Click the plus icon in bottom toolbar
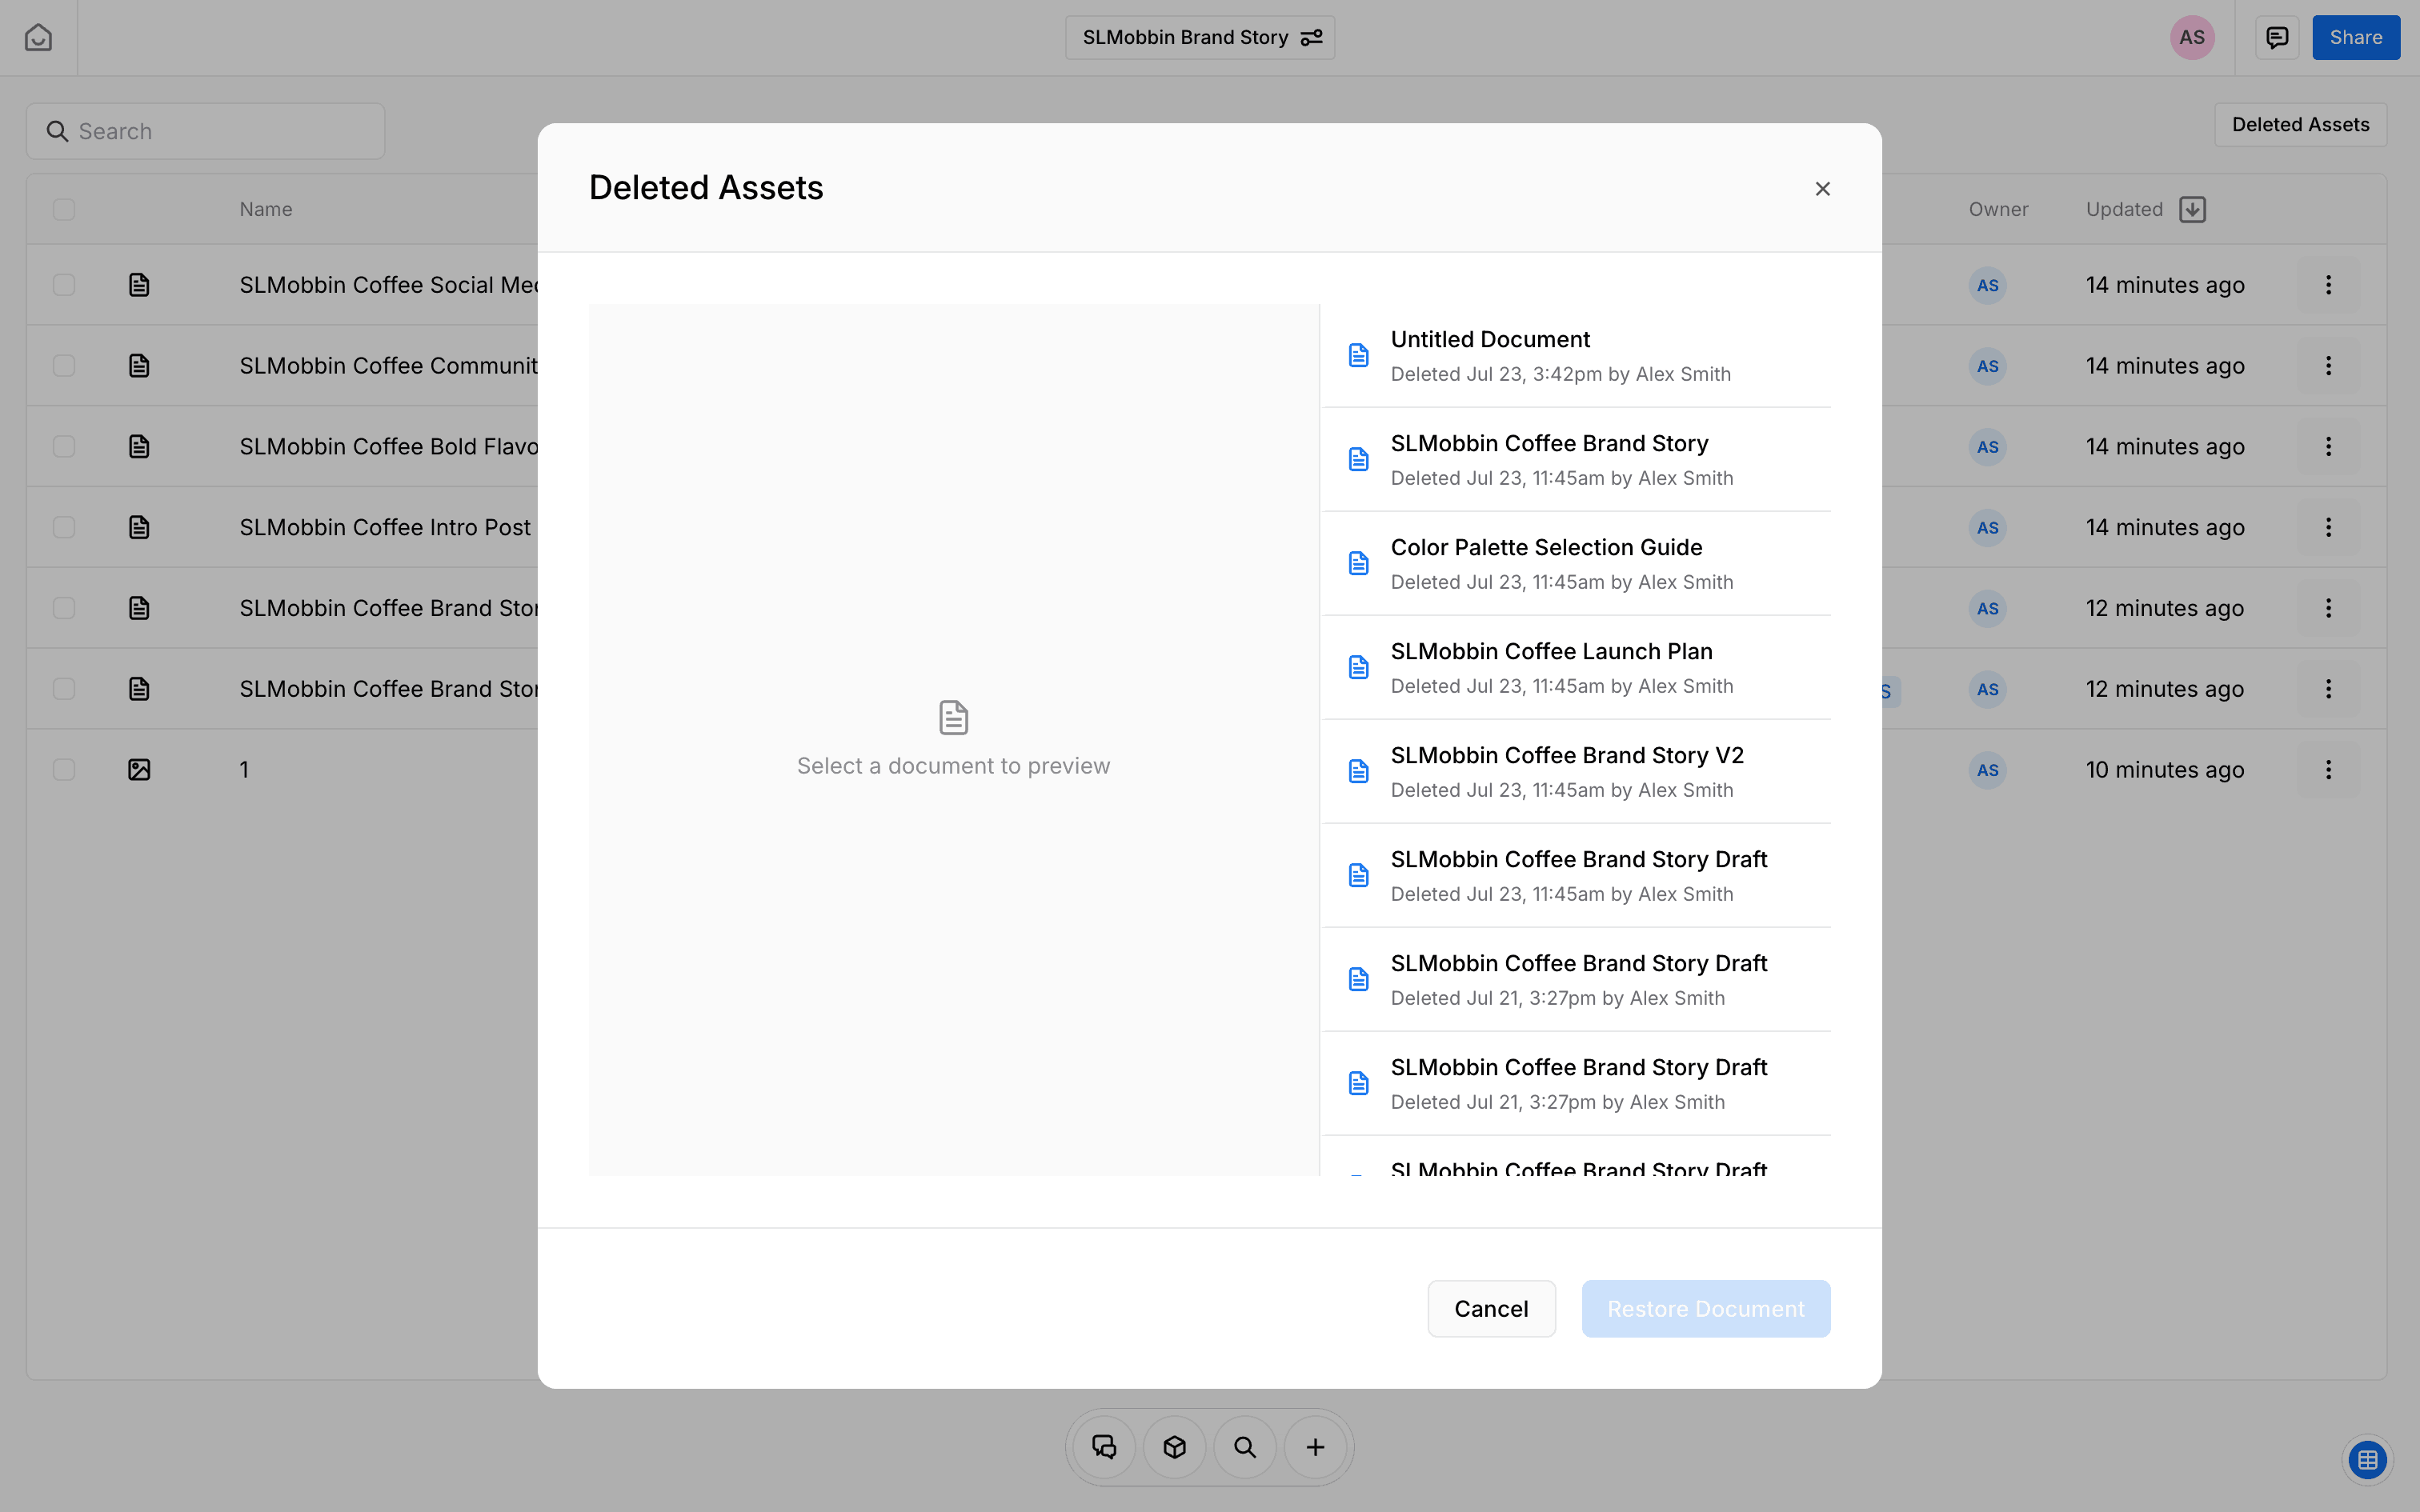This screenshot has height=1512, width=2420. [x=1315, y=1447]
